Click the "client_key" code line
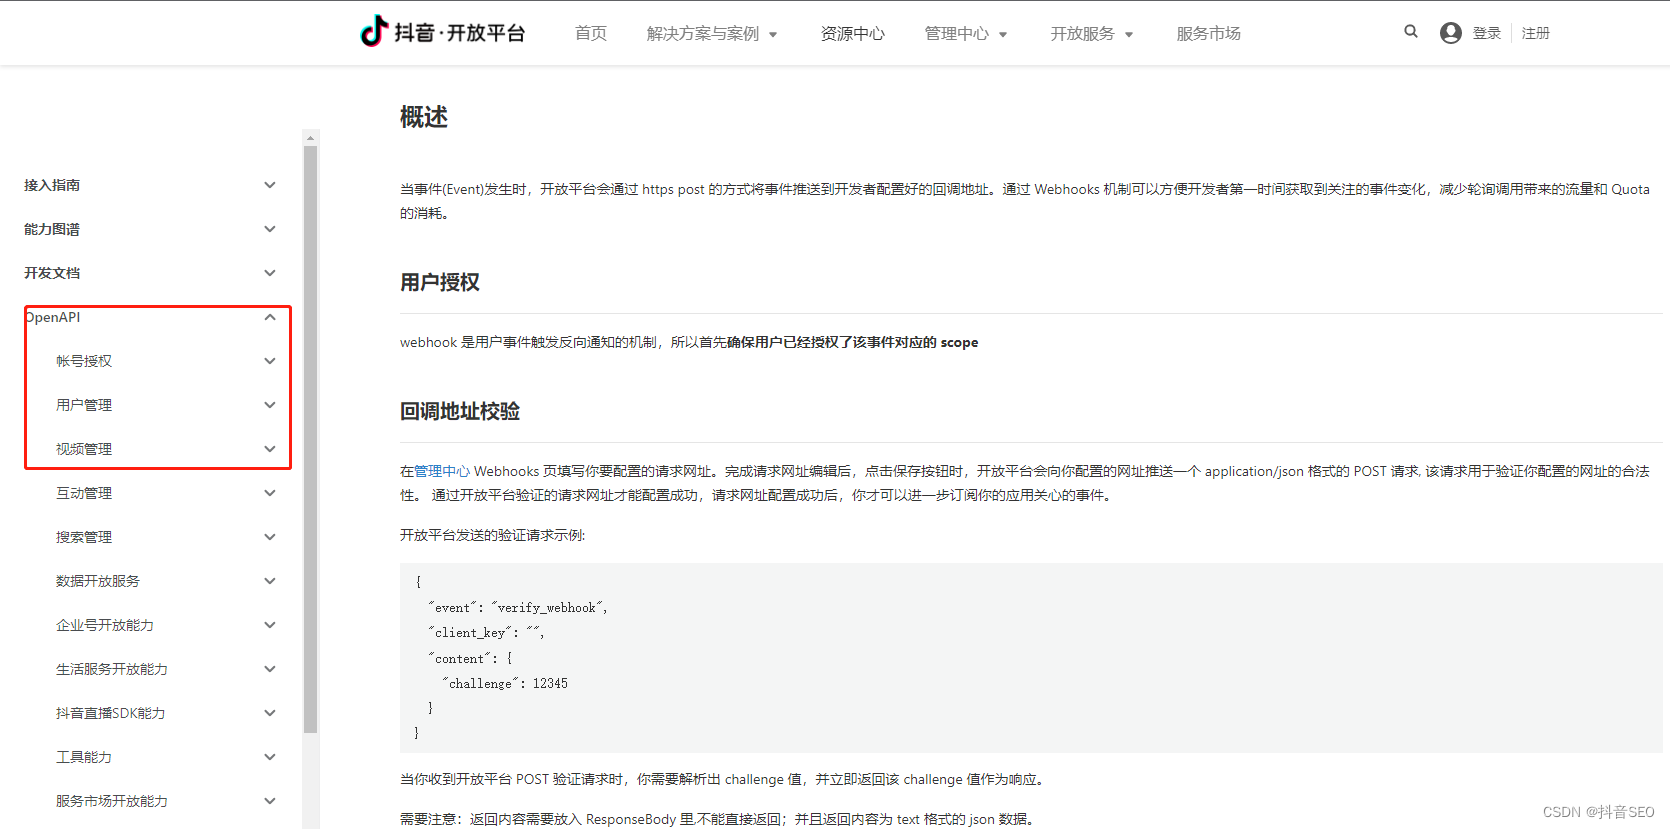 point(486,633)
